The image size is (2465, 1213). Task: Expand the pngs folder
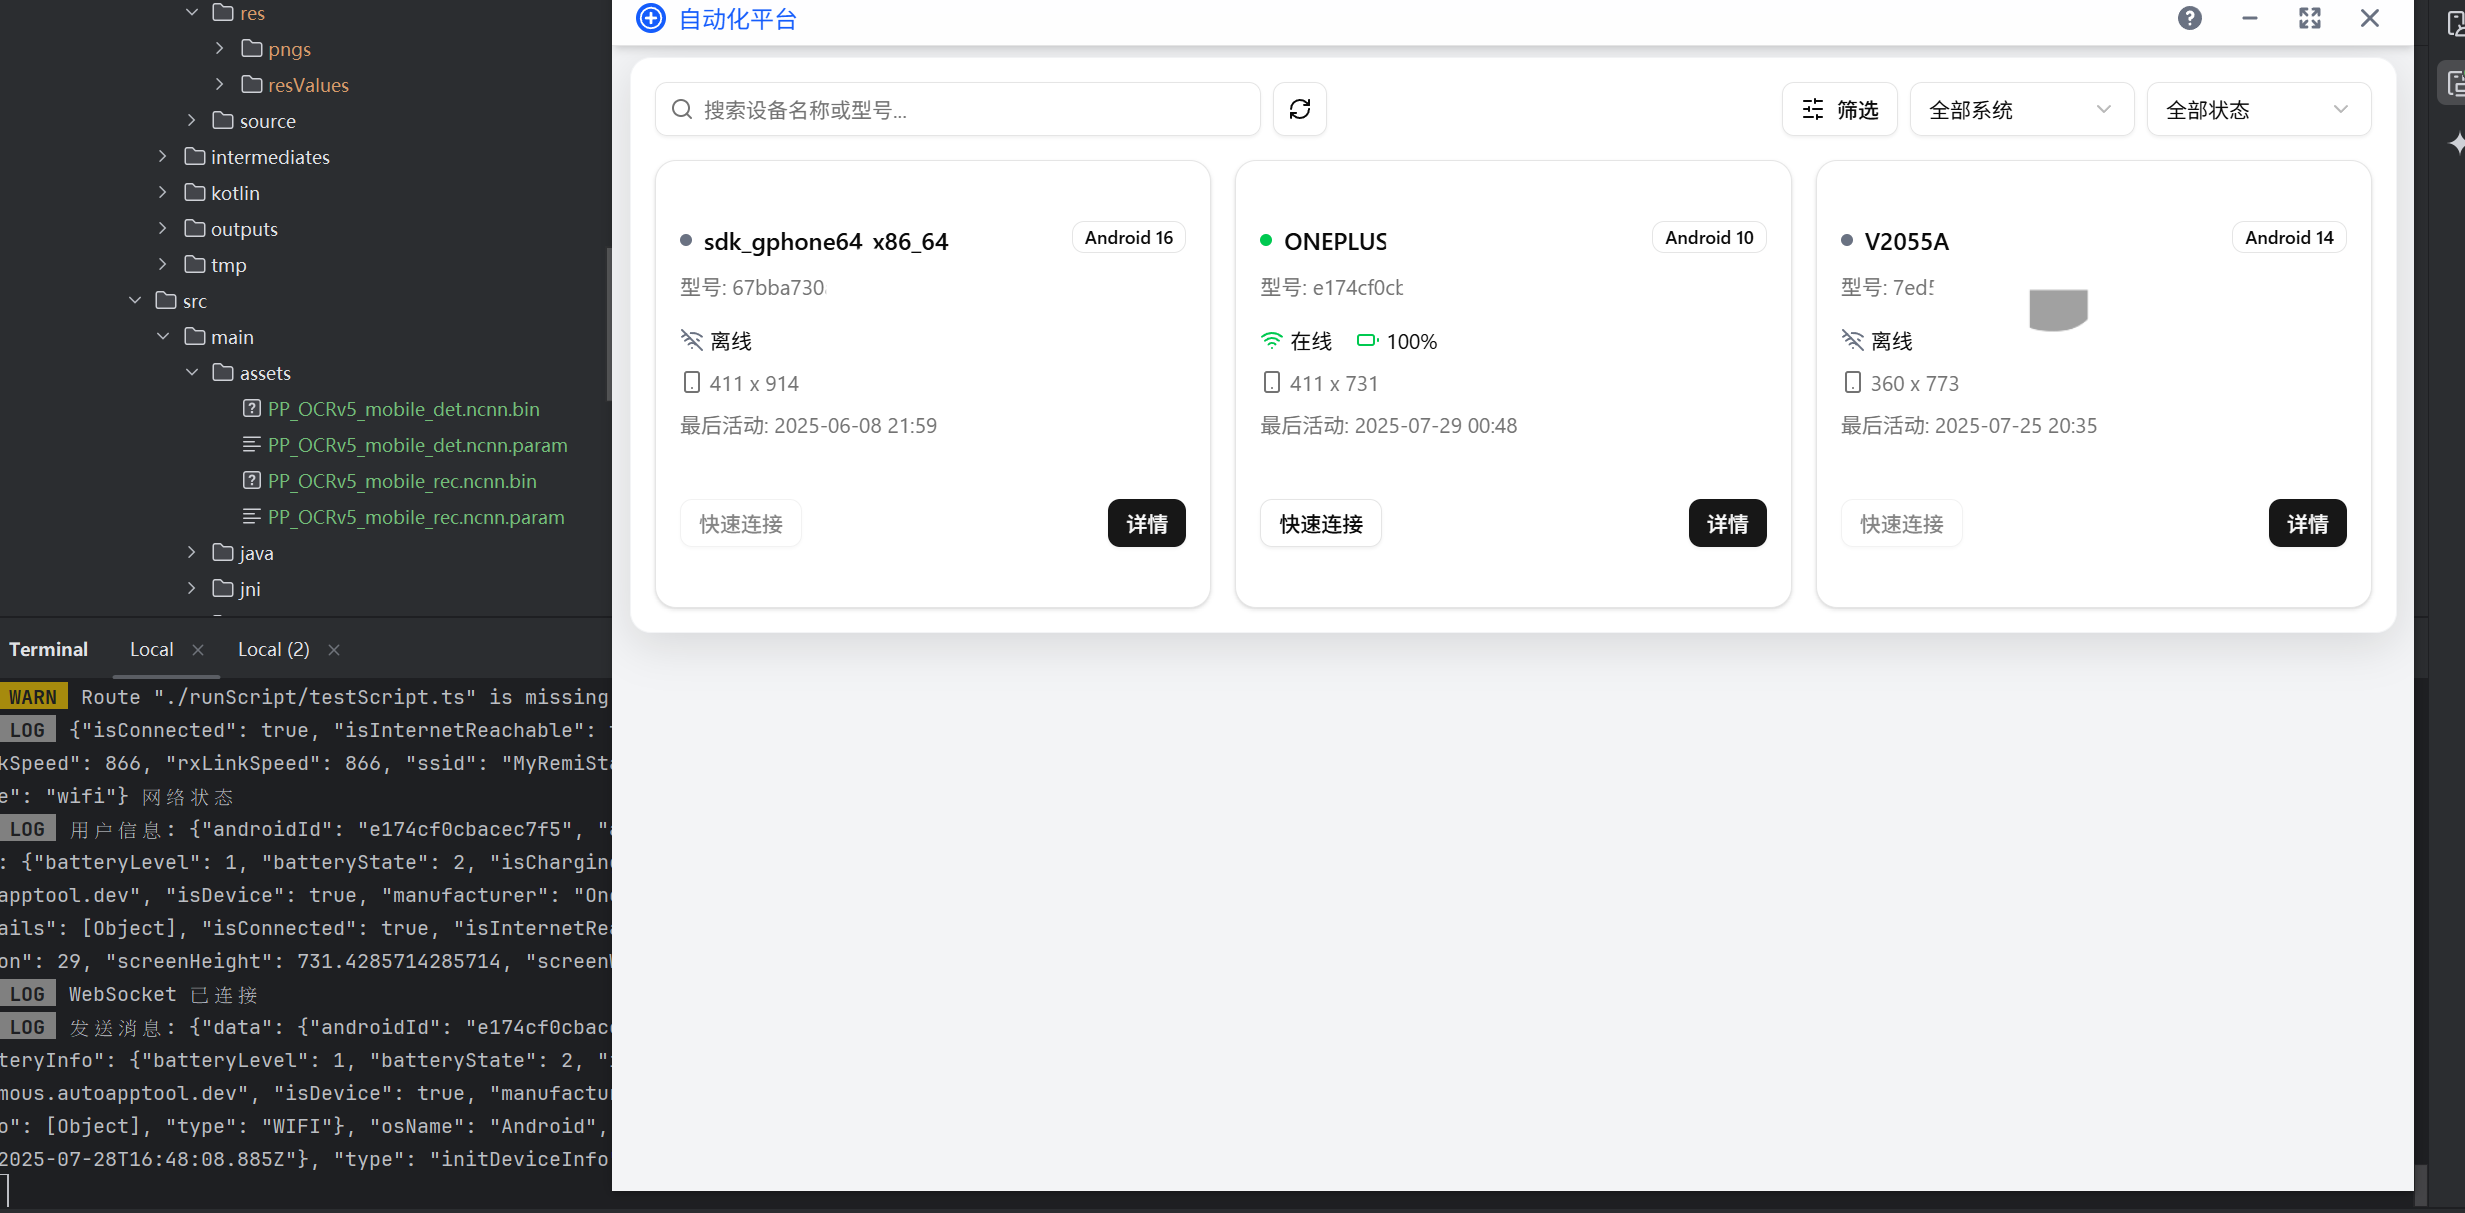[x=220, y=48]
